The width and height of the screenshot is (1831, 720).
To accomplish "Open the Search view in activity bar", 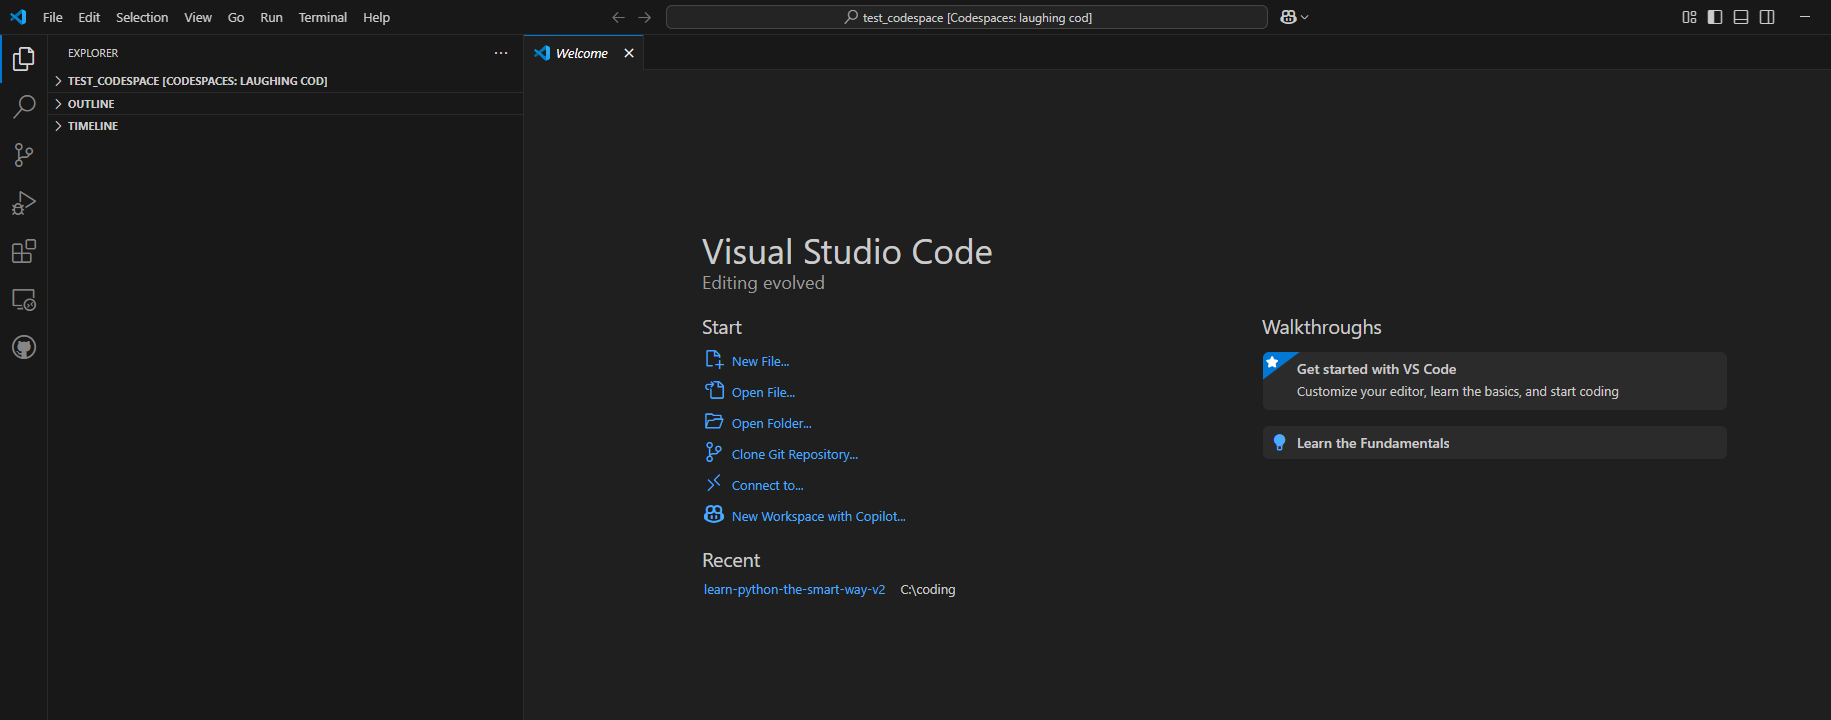I will click(x=24, y=107).
